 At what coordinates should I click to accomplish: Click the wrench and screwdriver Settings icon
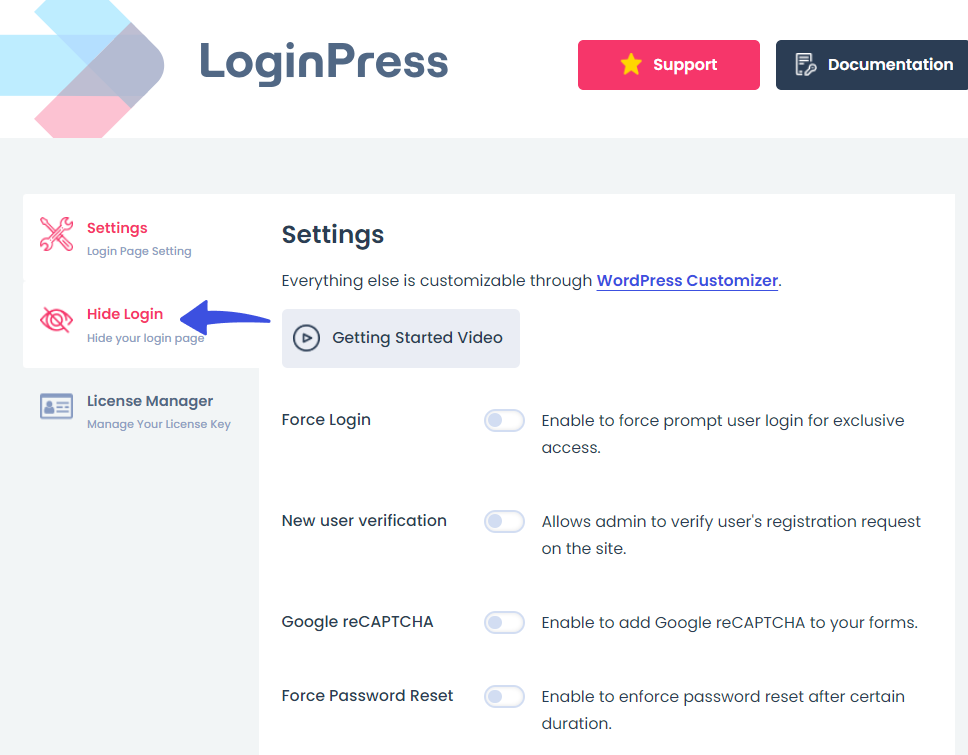[x=56, y=234]
